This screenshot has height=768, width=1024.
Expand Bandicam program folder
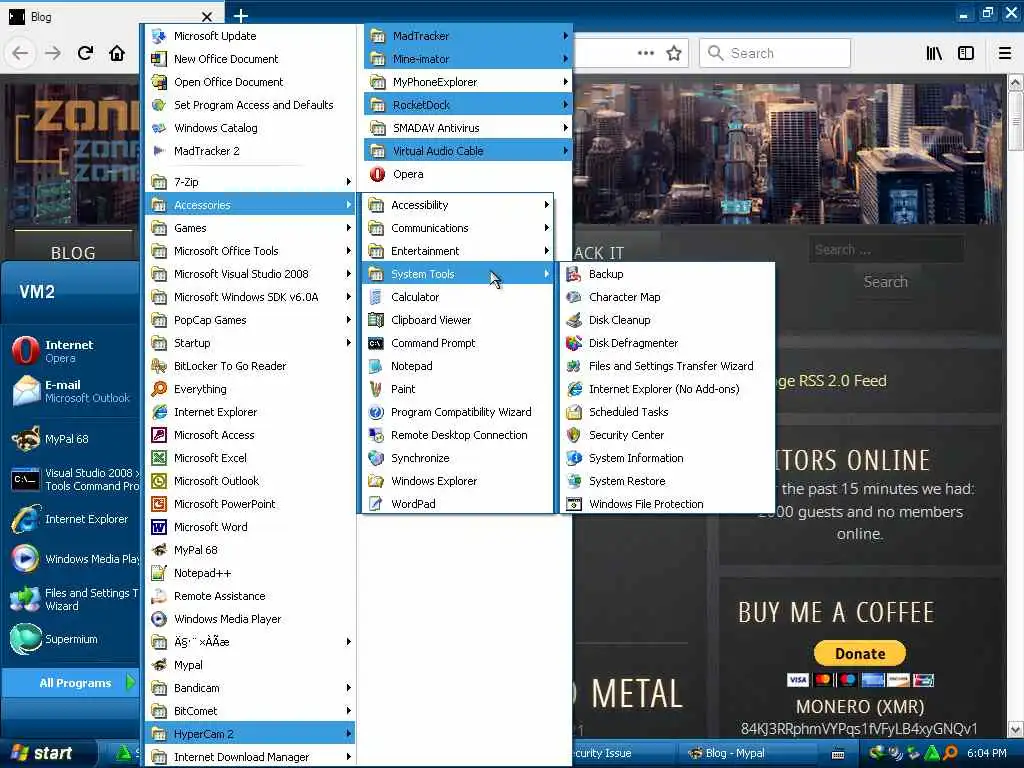[251, 688]
